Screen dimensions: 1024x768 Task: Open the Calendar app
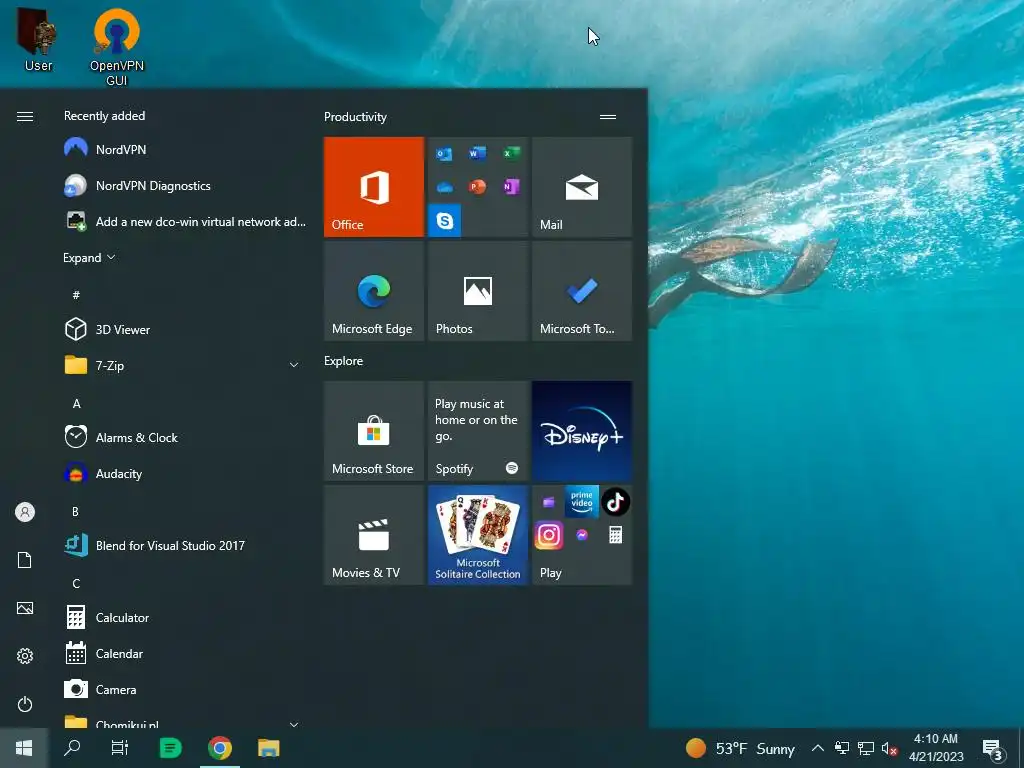(183, 654)
